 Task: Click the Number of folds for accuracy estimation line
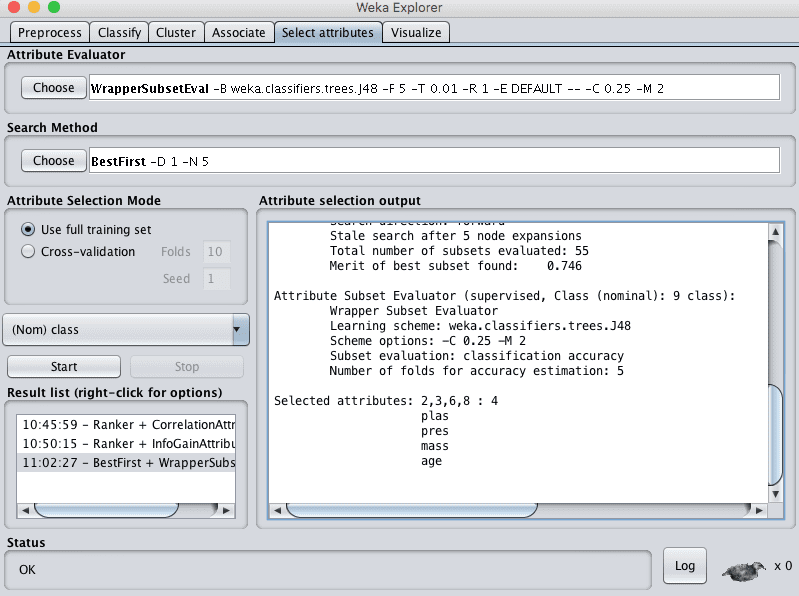coord(476,371)
